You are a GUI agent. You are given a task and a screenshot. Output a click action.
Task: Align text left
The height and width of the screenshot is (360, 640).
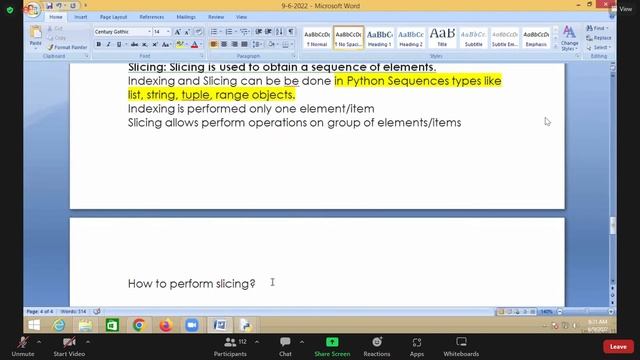tap(214, 44)
